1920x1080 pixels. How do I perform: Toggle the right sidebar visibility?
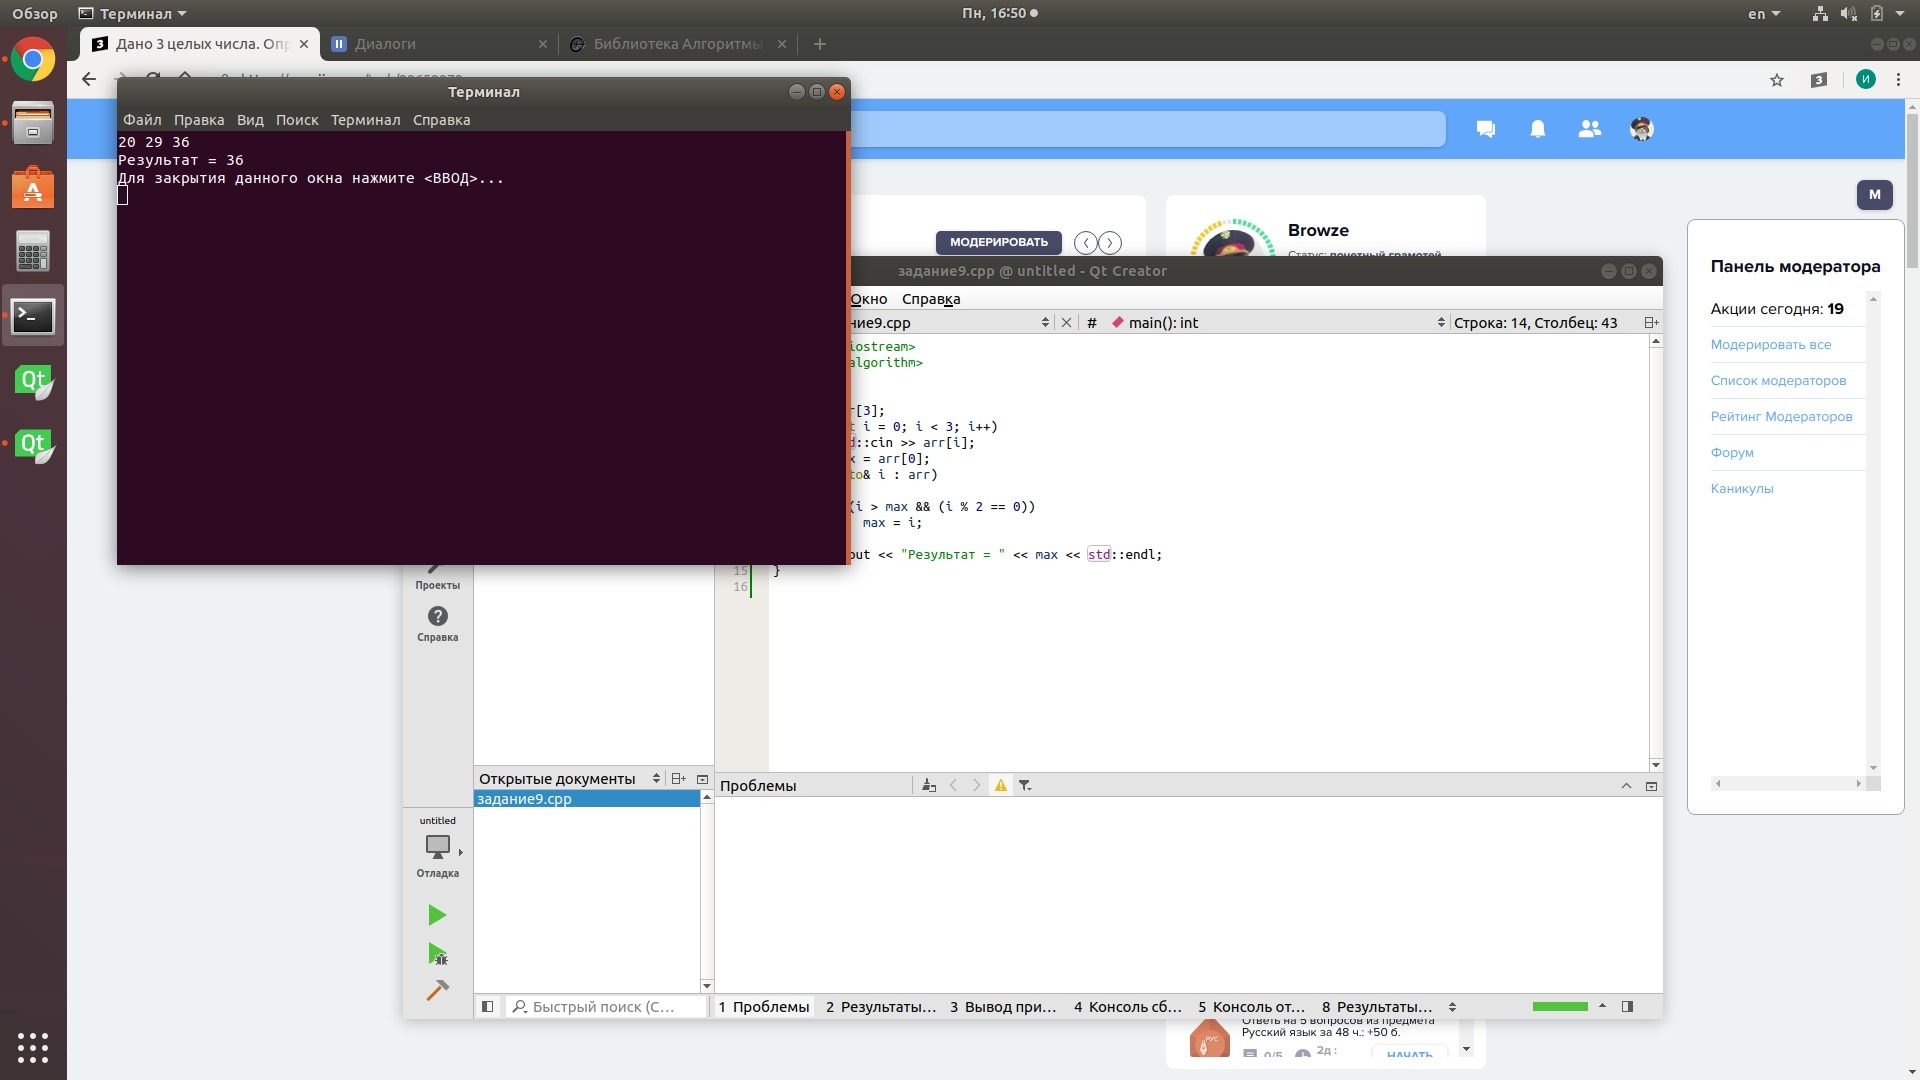click(1627, 1007)
